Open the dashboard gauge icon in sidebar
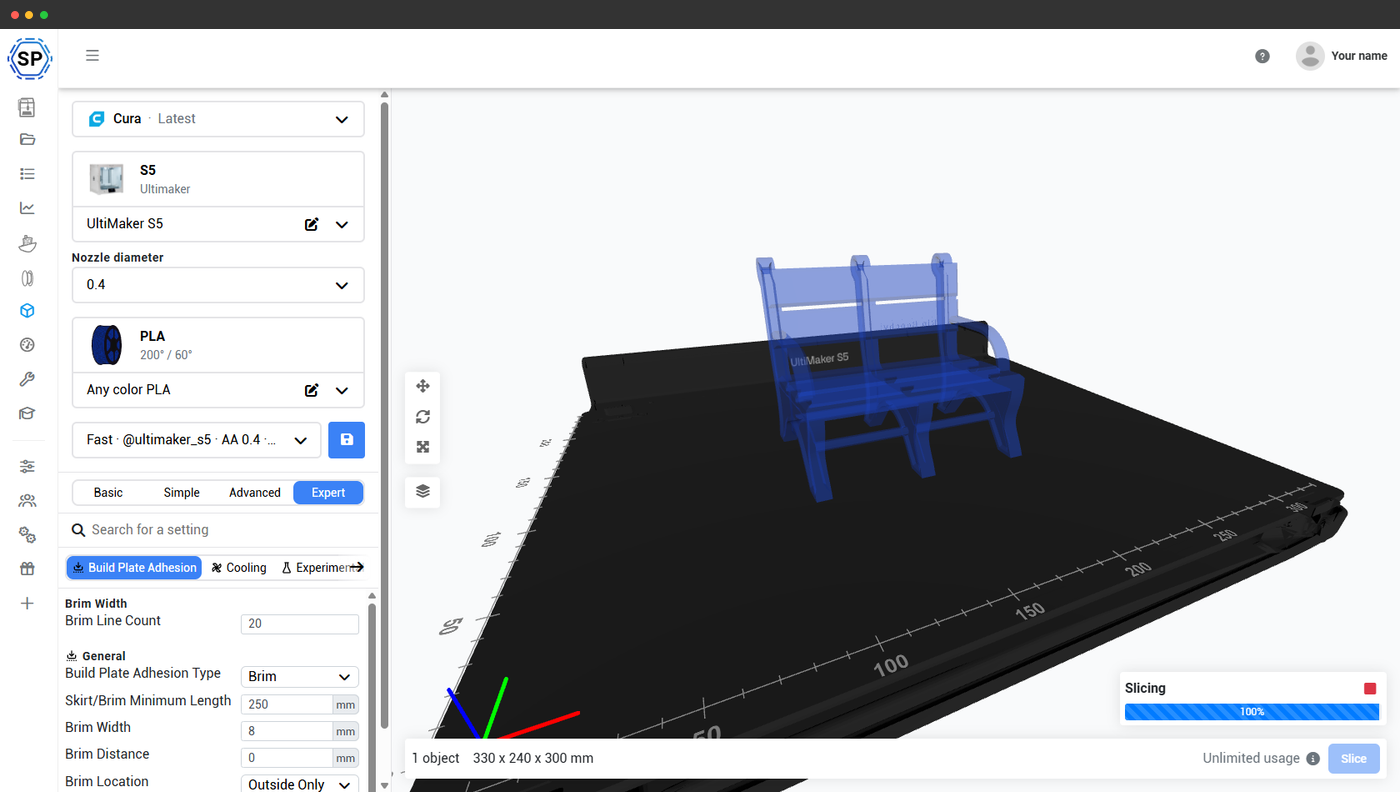This screenshot has width=1400, height=792. 27,345
